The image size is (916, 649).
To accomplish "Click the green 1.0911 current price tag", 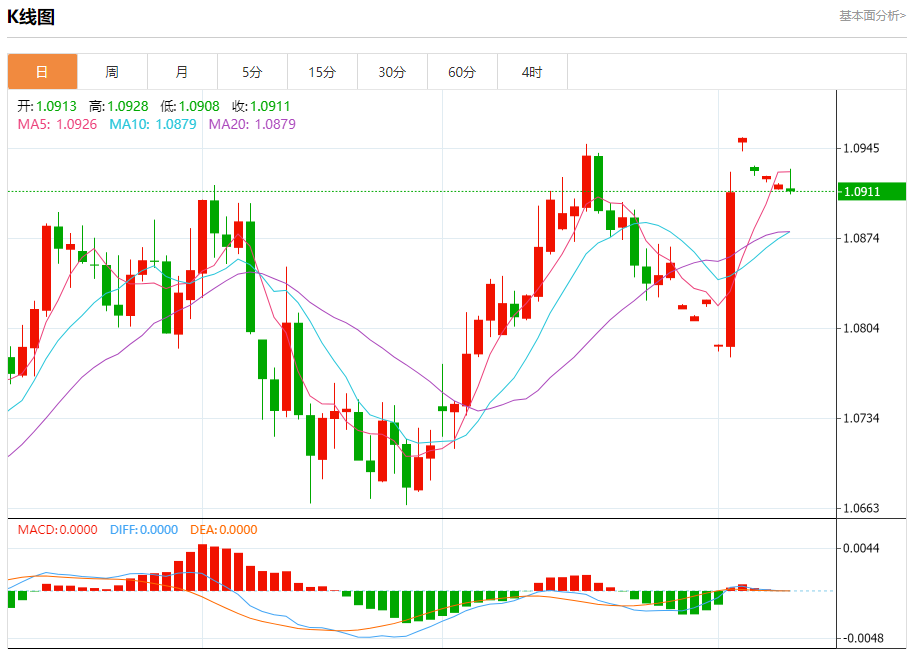I will [872, 192].
